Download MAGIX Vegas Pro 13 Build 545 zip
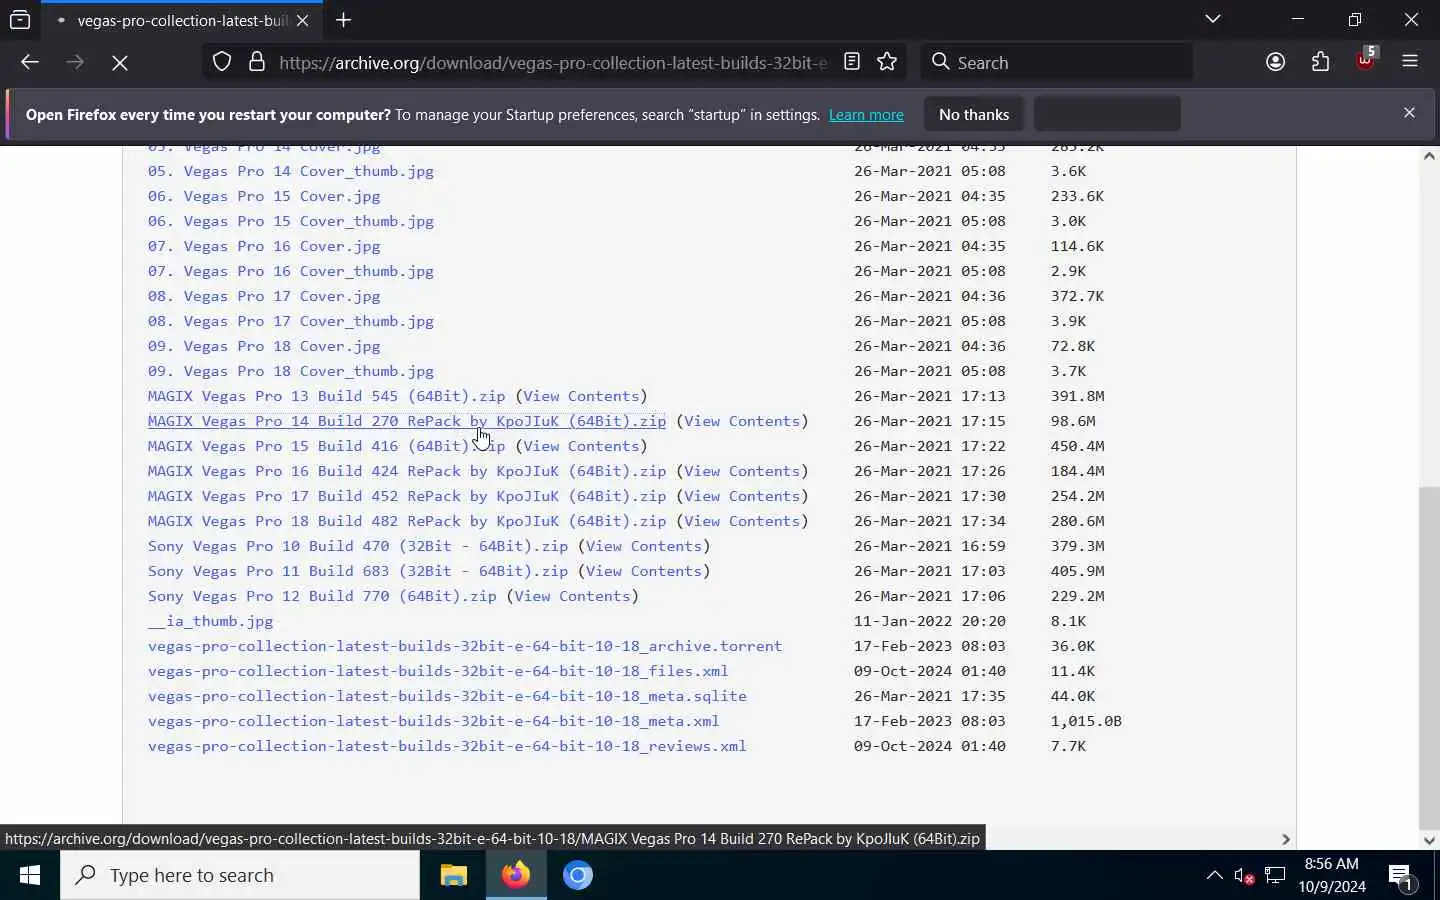1440x900 pixels. [327, 396]
